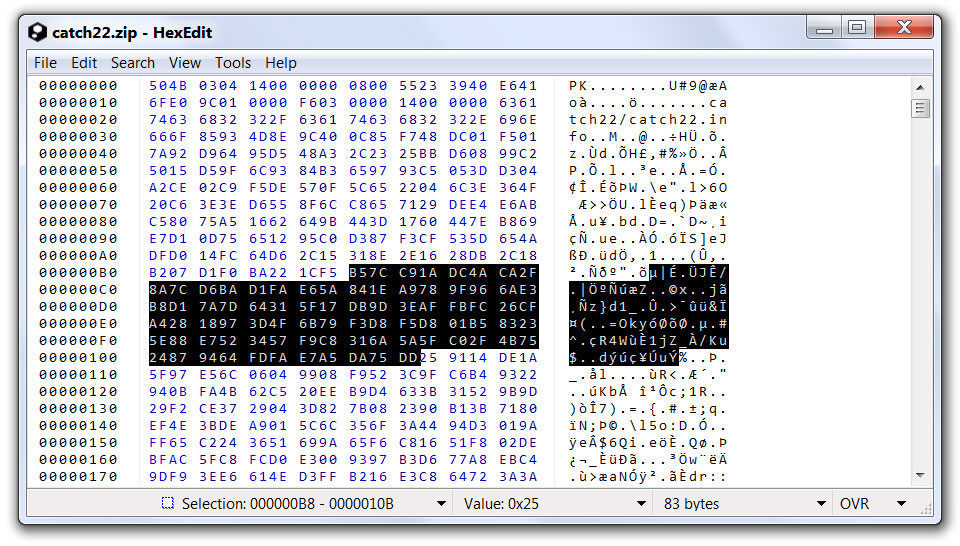Screen dimensions: 960x546
Task: Toggle the OVR overwrite mode indicator
Action: pyautogui.click(x=855, y=504)
